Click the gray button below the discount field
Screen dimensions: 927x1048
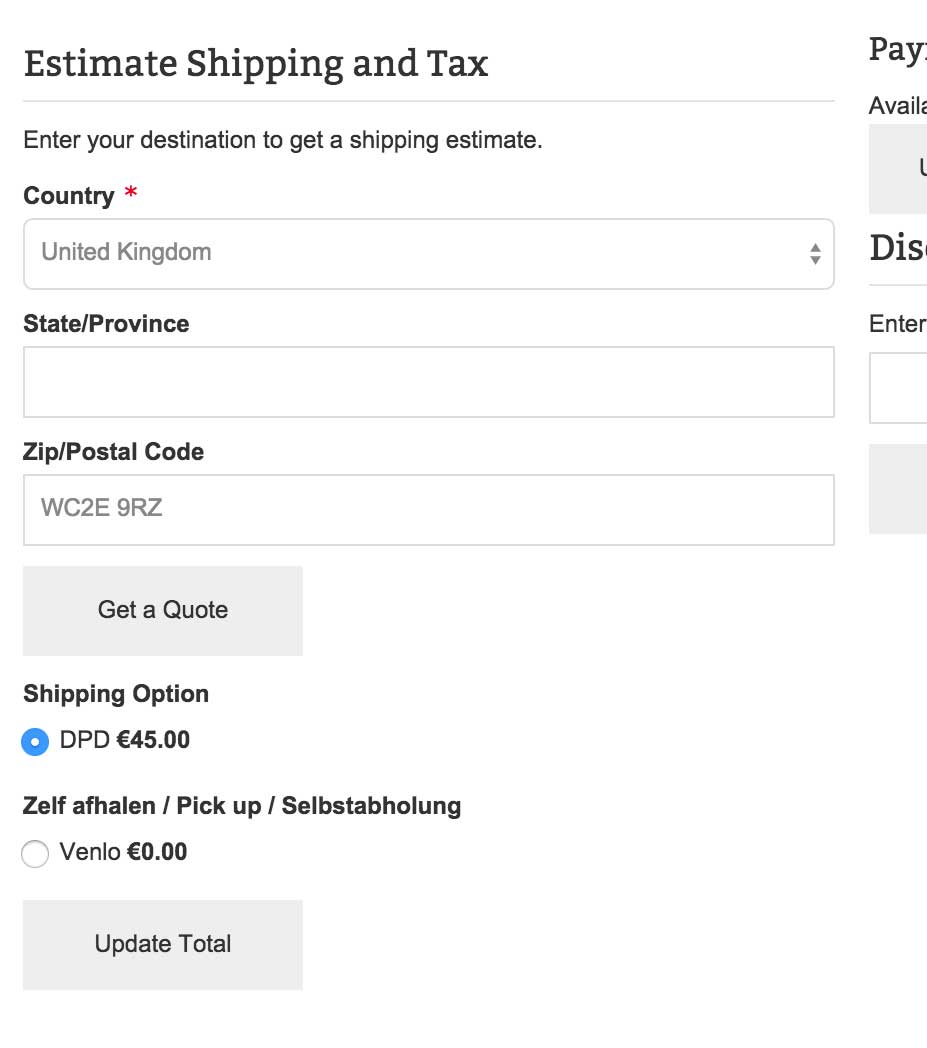(899, 489)
